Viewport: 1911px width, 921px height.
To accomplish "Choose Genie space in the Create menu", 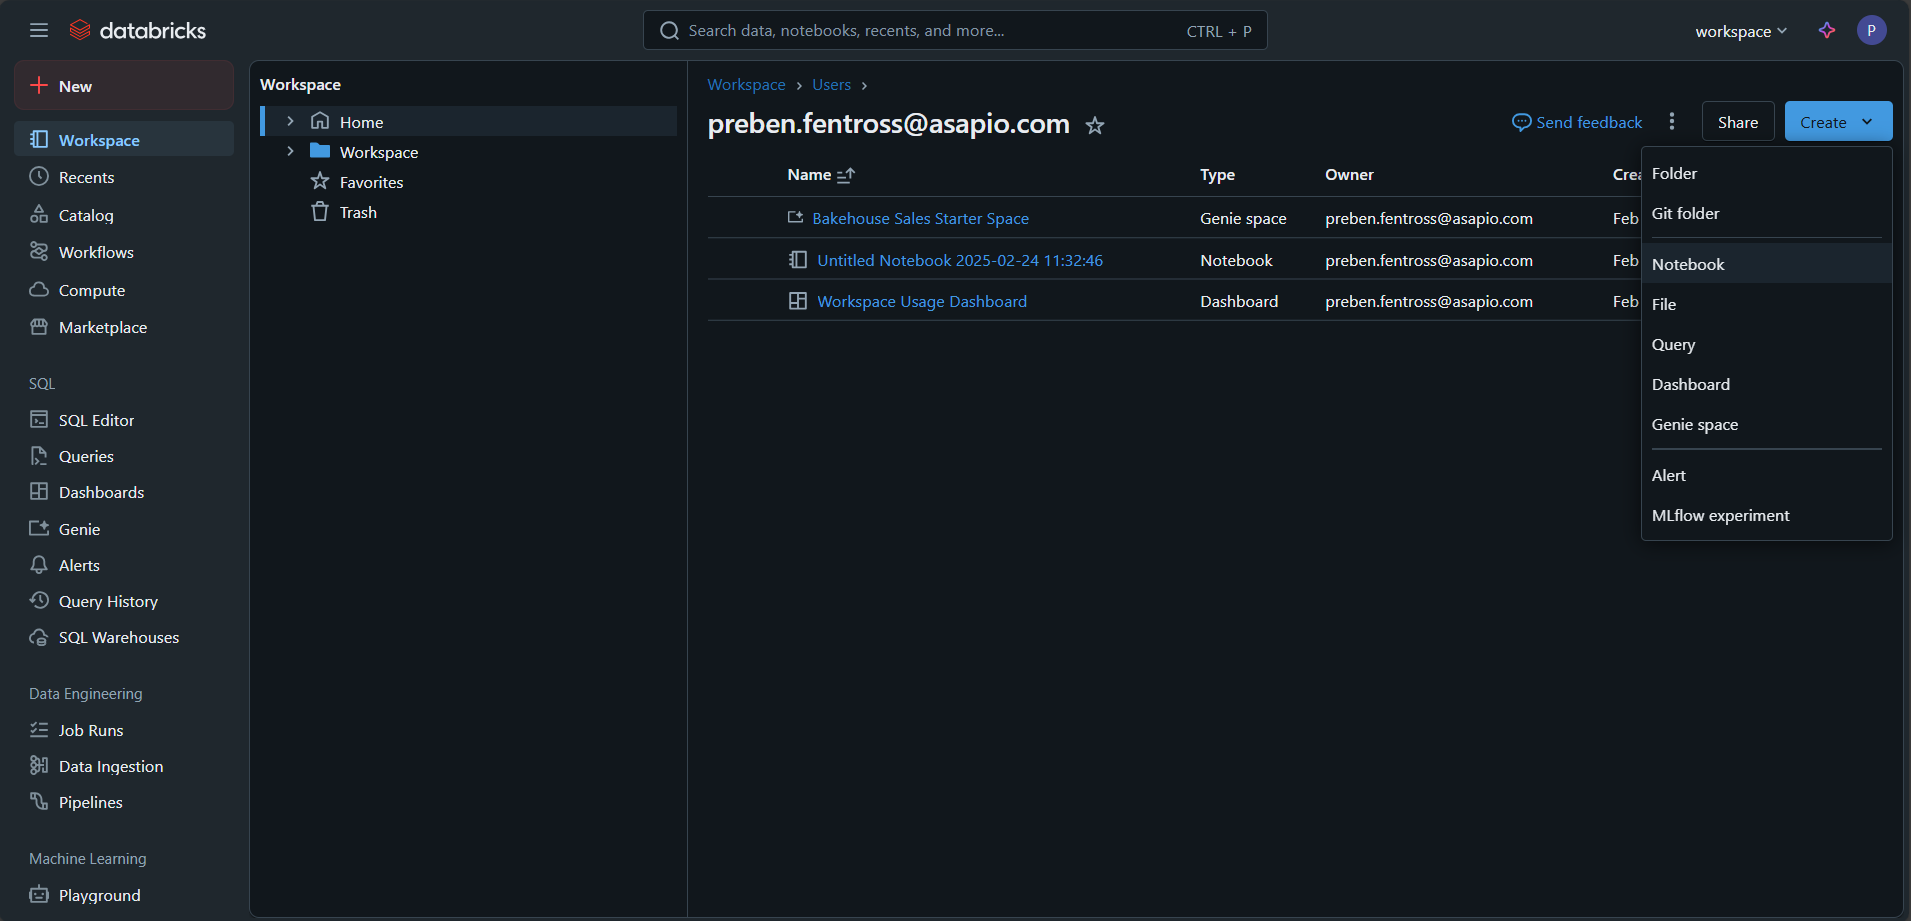I will [1766, 424].
